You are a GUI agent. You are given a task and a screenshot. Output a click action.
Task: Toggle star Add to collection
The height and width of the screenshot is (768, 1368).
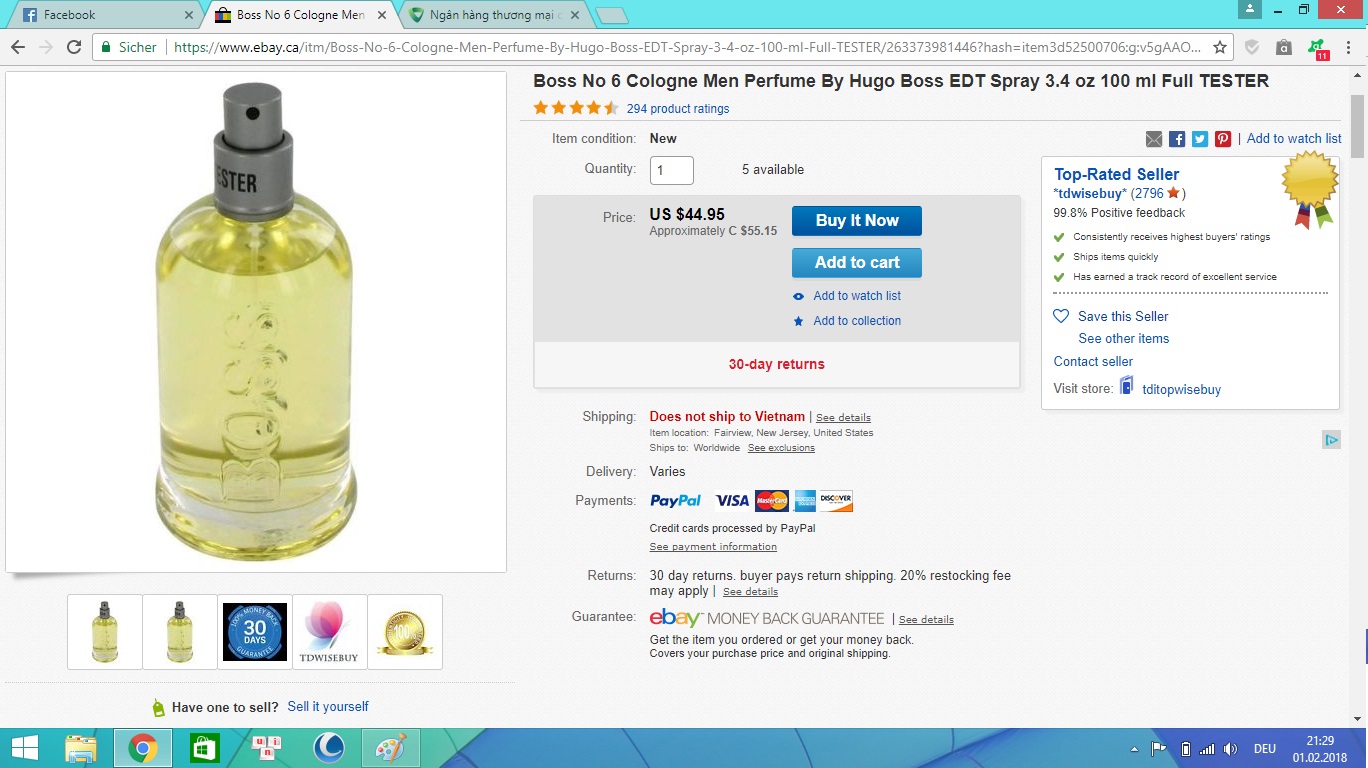pos(798,321)
